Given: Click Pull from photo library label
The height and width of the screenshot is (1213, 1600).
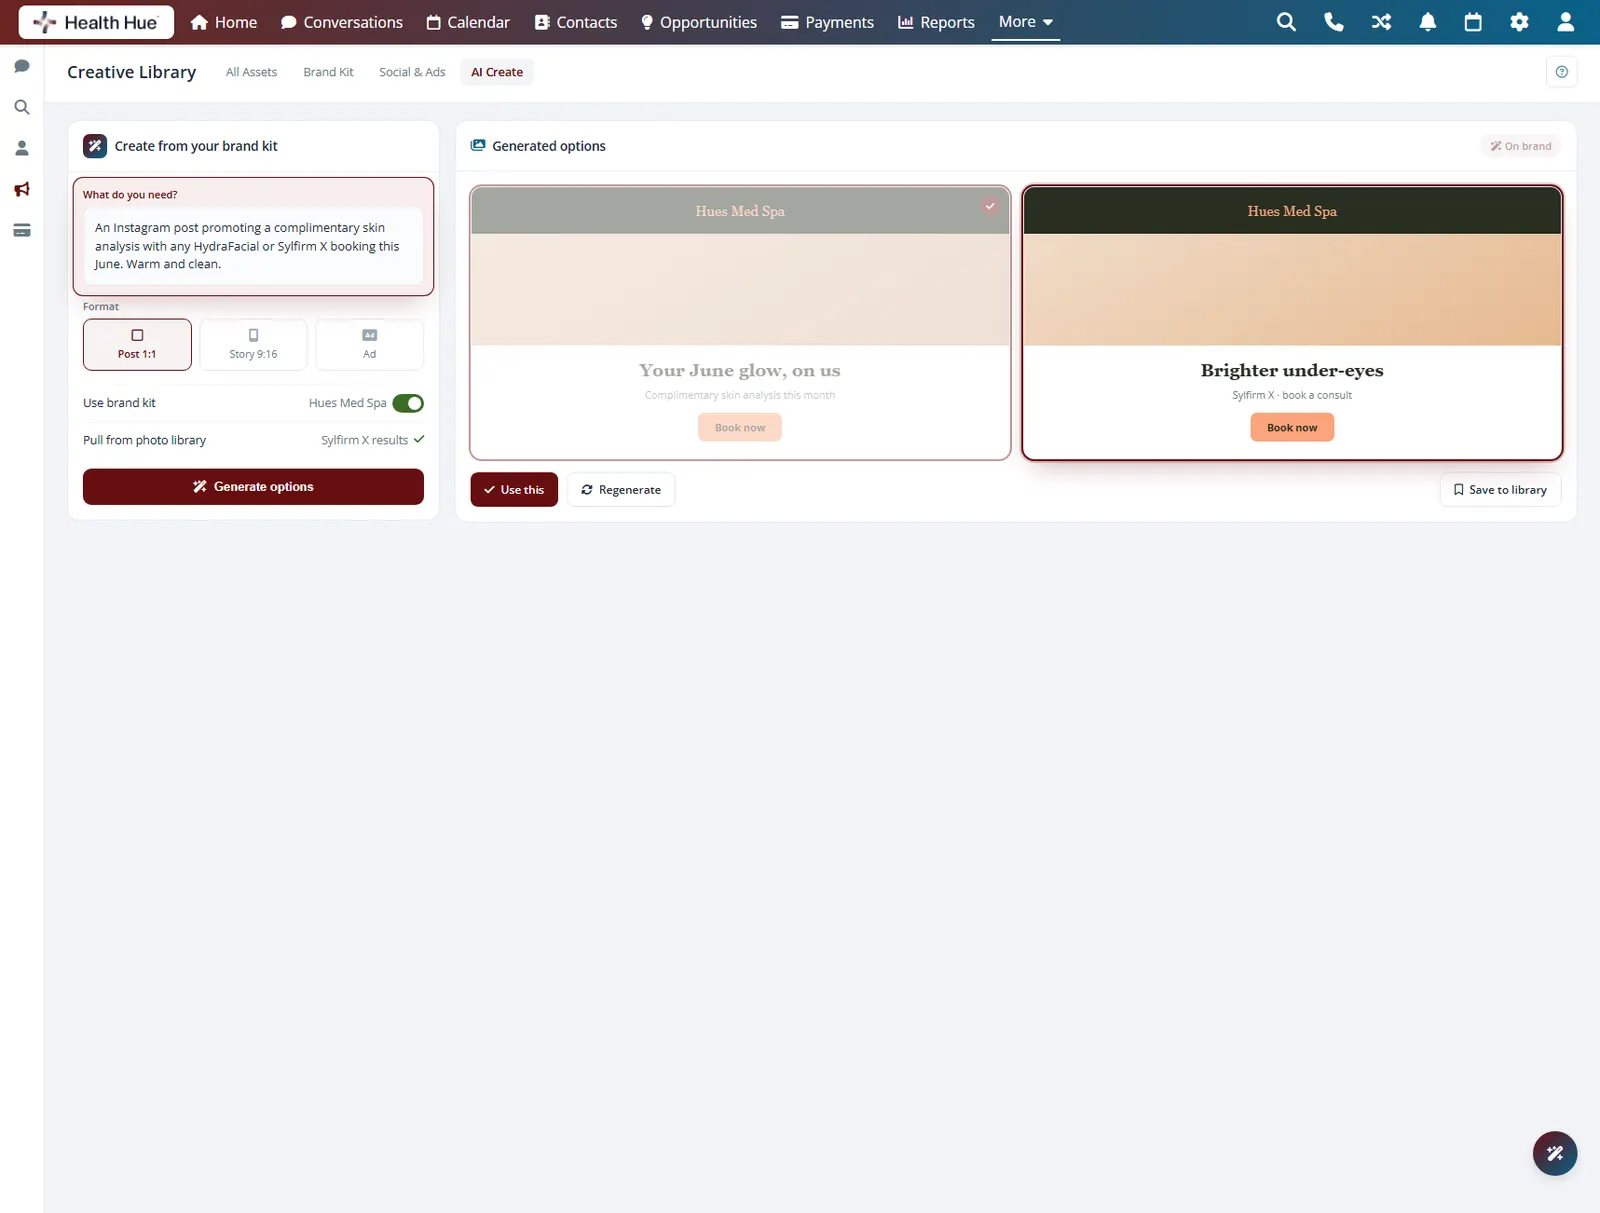Looking at the screenshot, I should (144, 440).
